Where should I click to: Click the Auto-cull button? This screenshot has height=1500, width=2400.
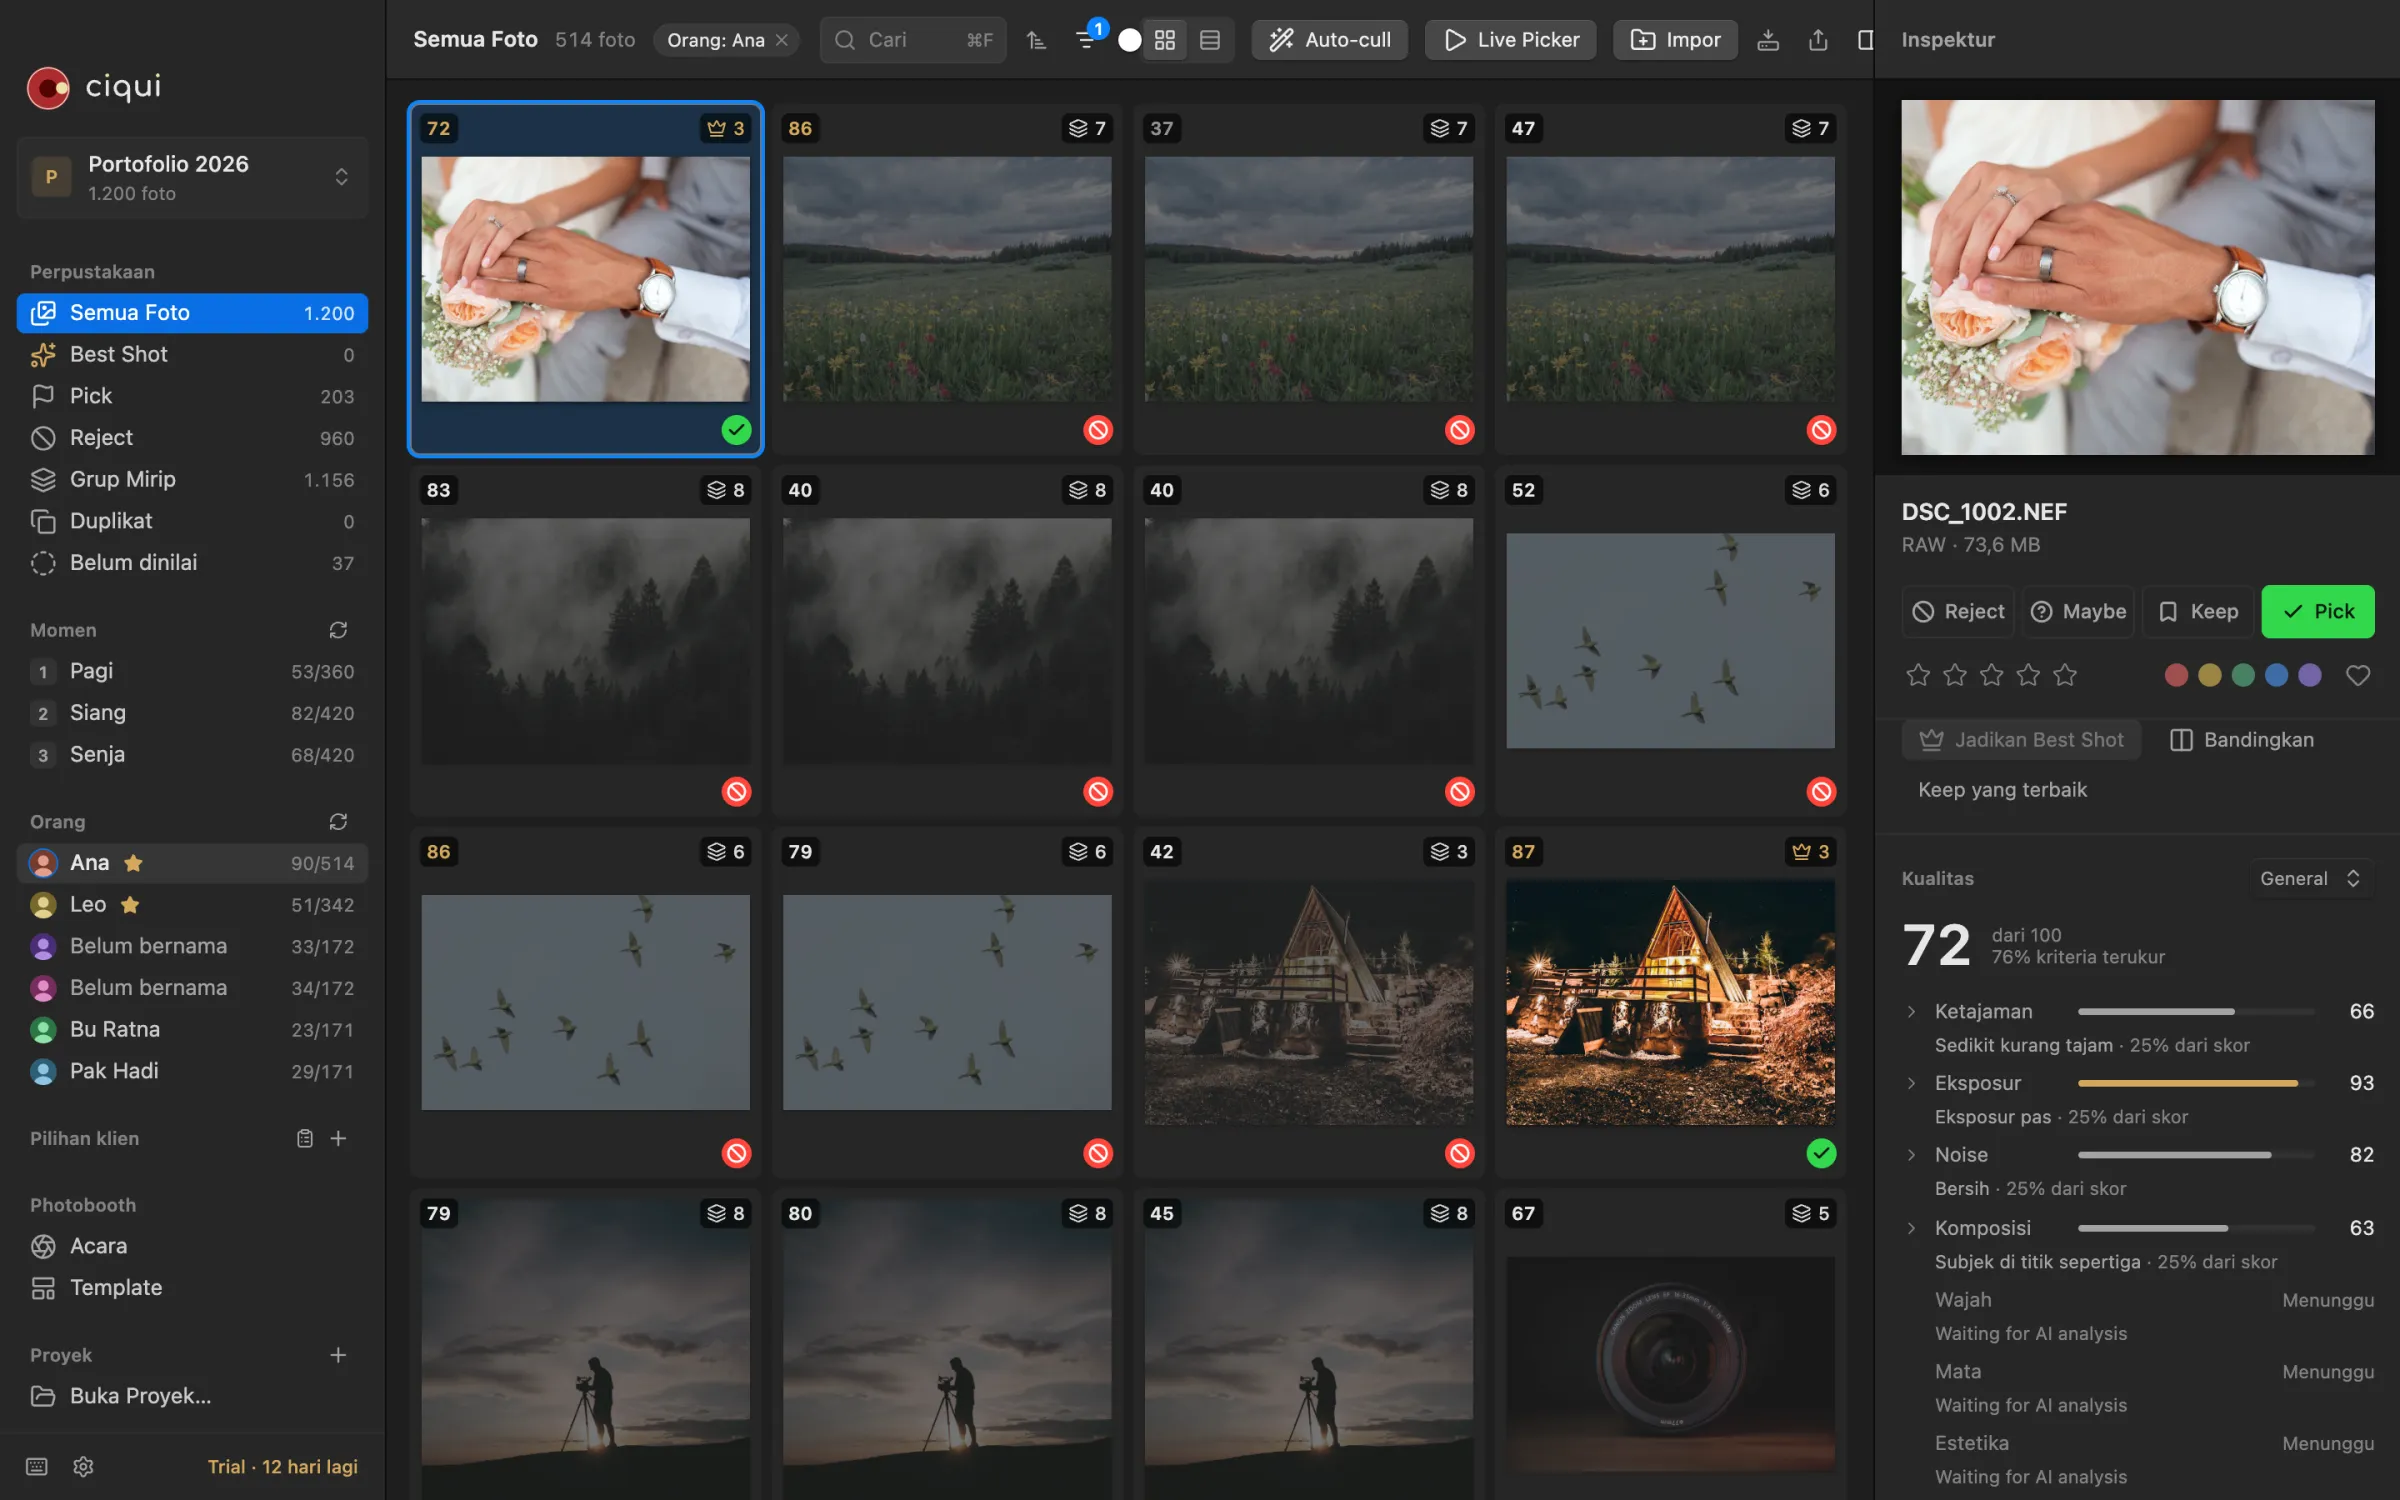pyautogui.click(x=1329, y=40)
